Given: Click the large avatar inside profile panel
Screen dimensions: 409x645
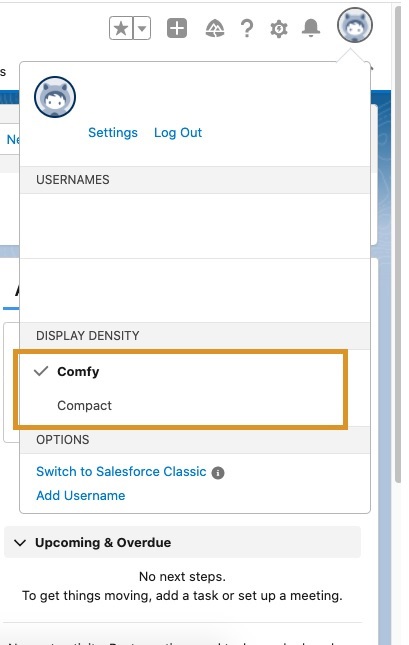Looking at the screenshot, I should pyautogui.click(x=55, y=97).
